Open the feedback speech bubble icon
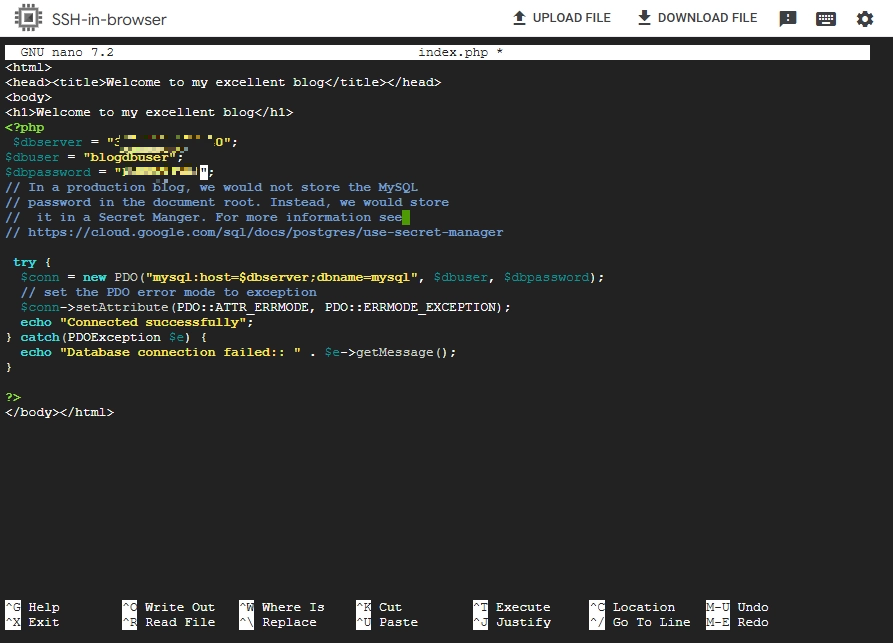This screenshot has width=893, height=643. tap(788, 19)
